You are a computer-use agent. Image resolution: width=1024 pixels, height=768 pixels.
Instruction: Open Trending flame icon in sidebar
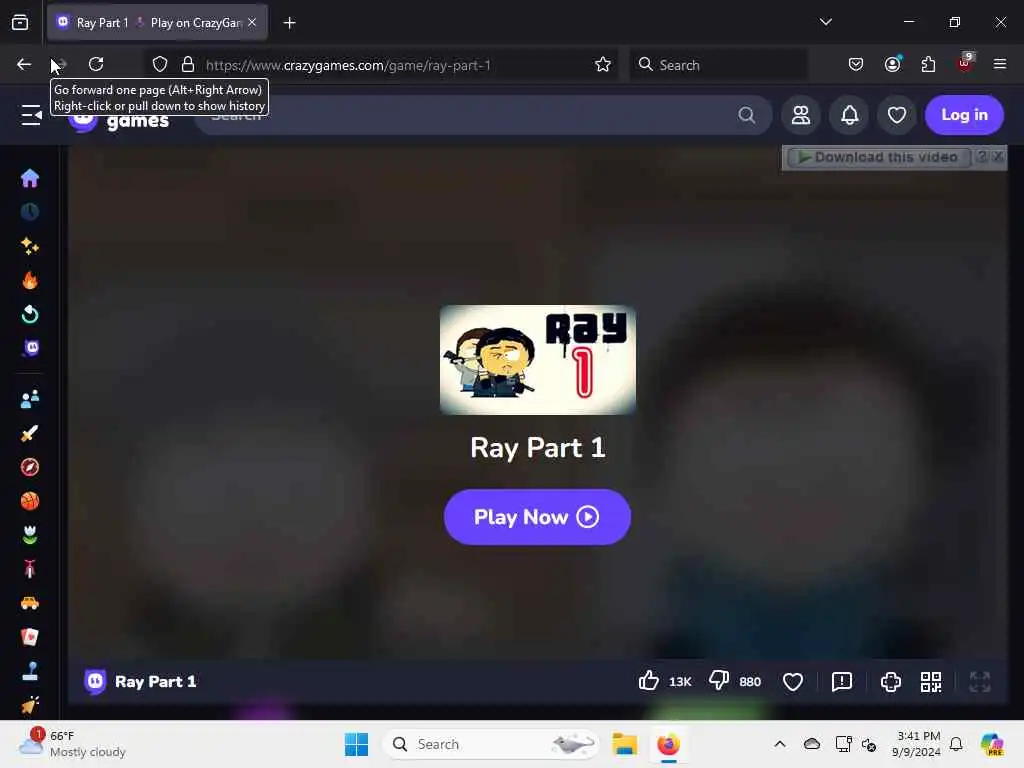[x=29, y=280]
